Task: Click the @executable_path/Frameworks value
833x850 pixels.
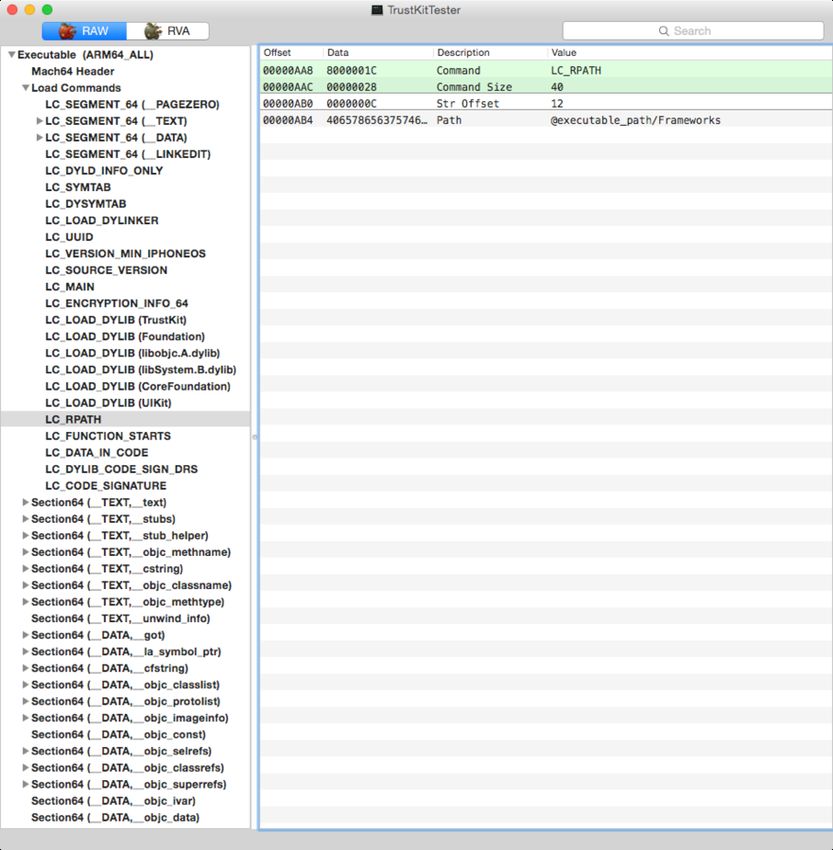Action: pyautogui.click(x=635, y=120)
